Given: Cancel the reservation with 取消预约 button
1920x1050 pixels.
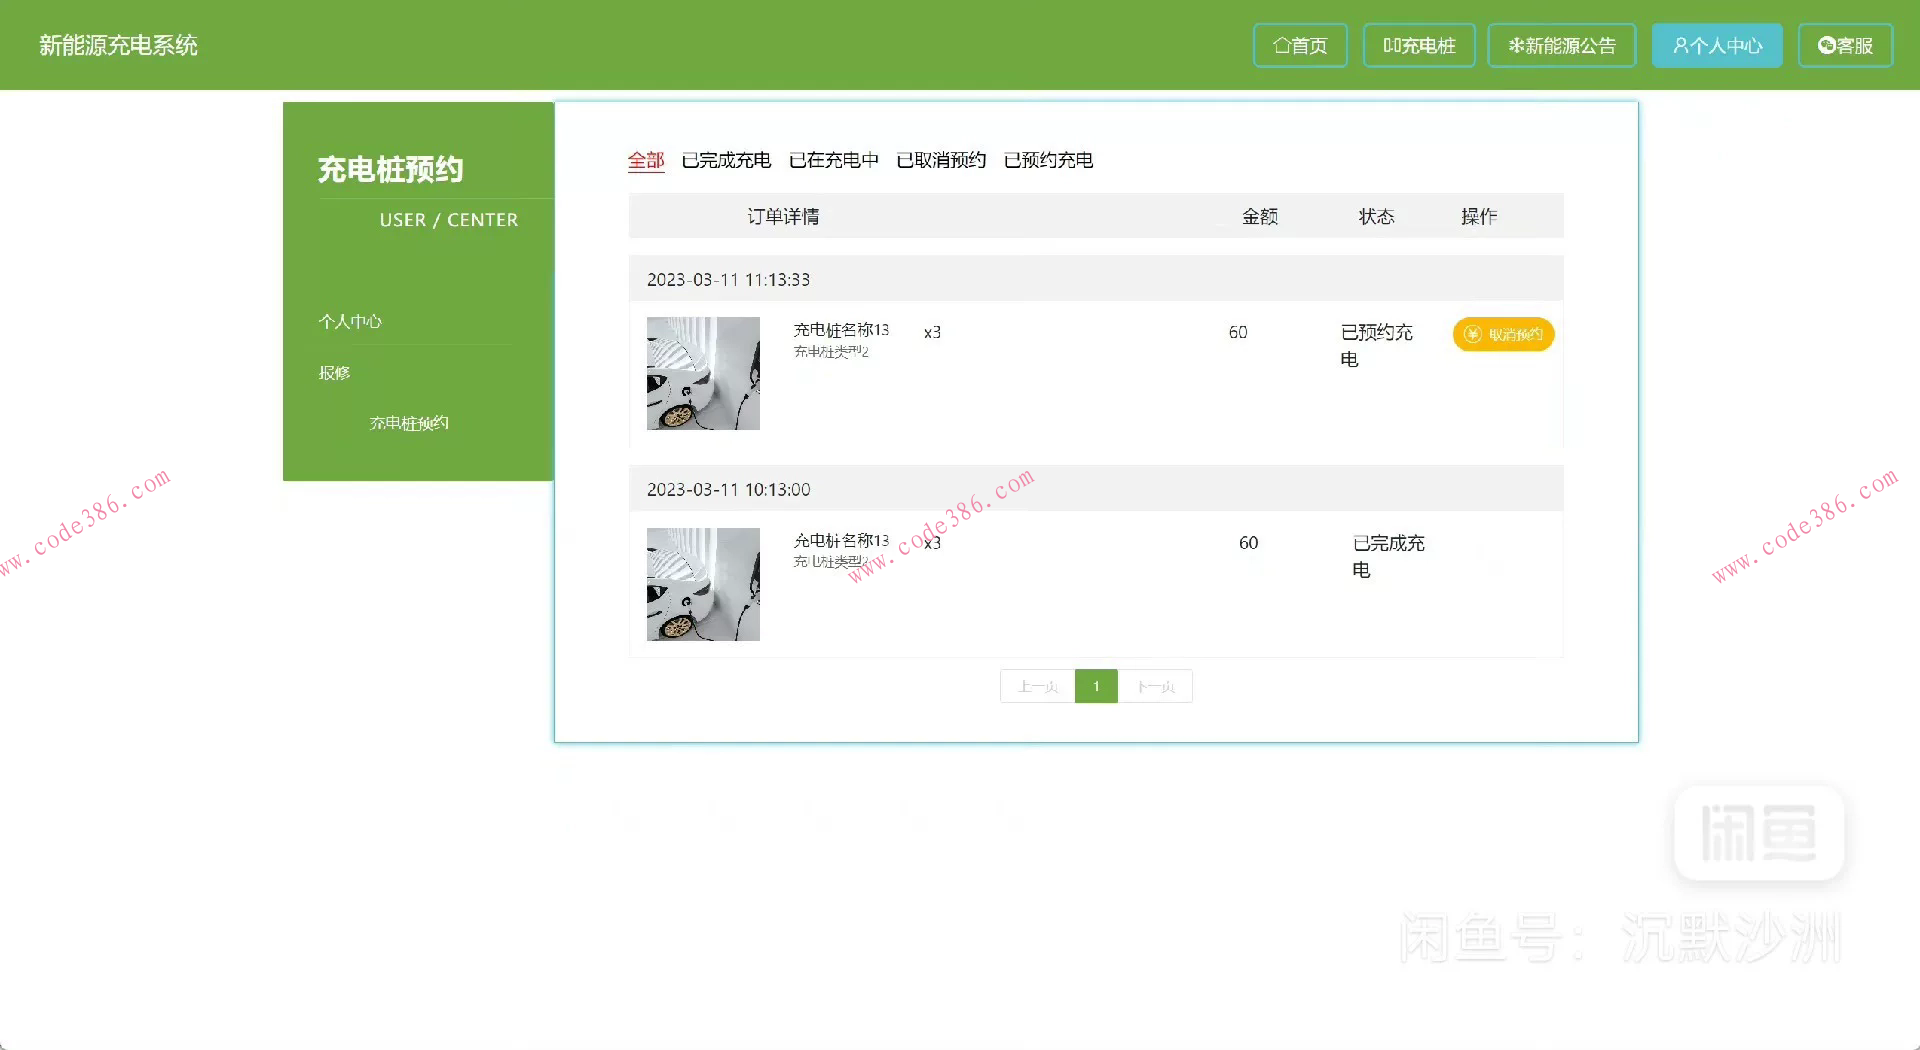Looking at the screenshot, I should (x=1503, y=334).
